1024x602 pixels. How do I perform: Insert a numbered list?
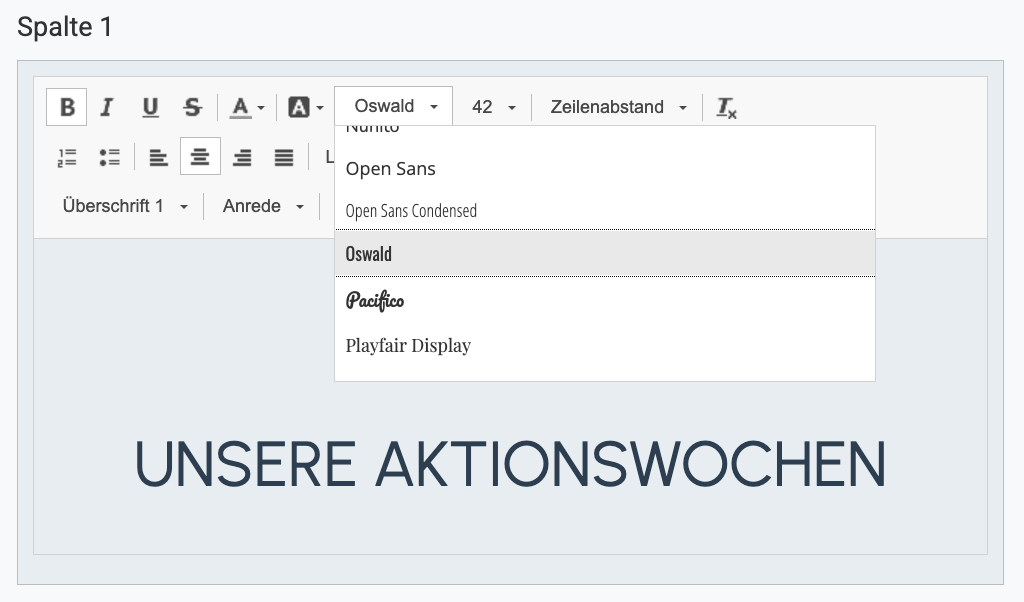pos(67,157)
